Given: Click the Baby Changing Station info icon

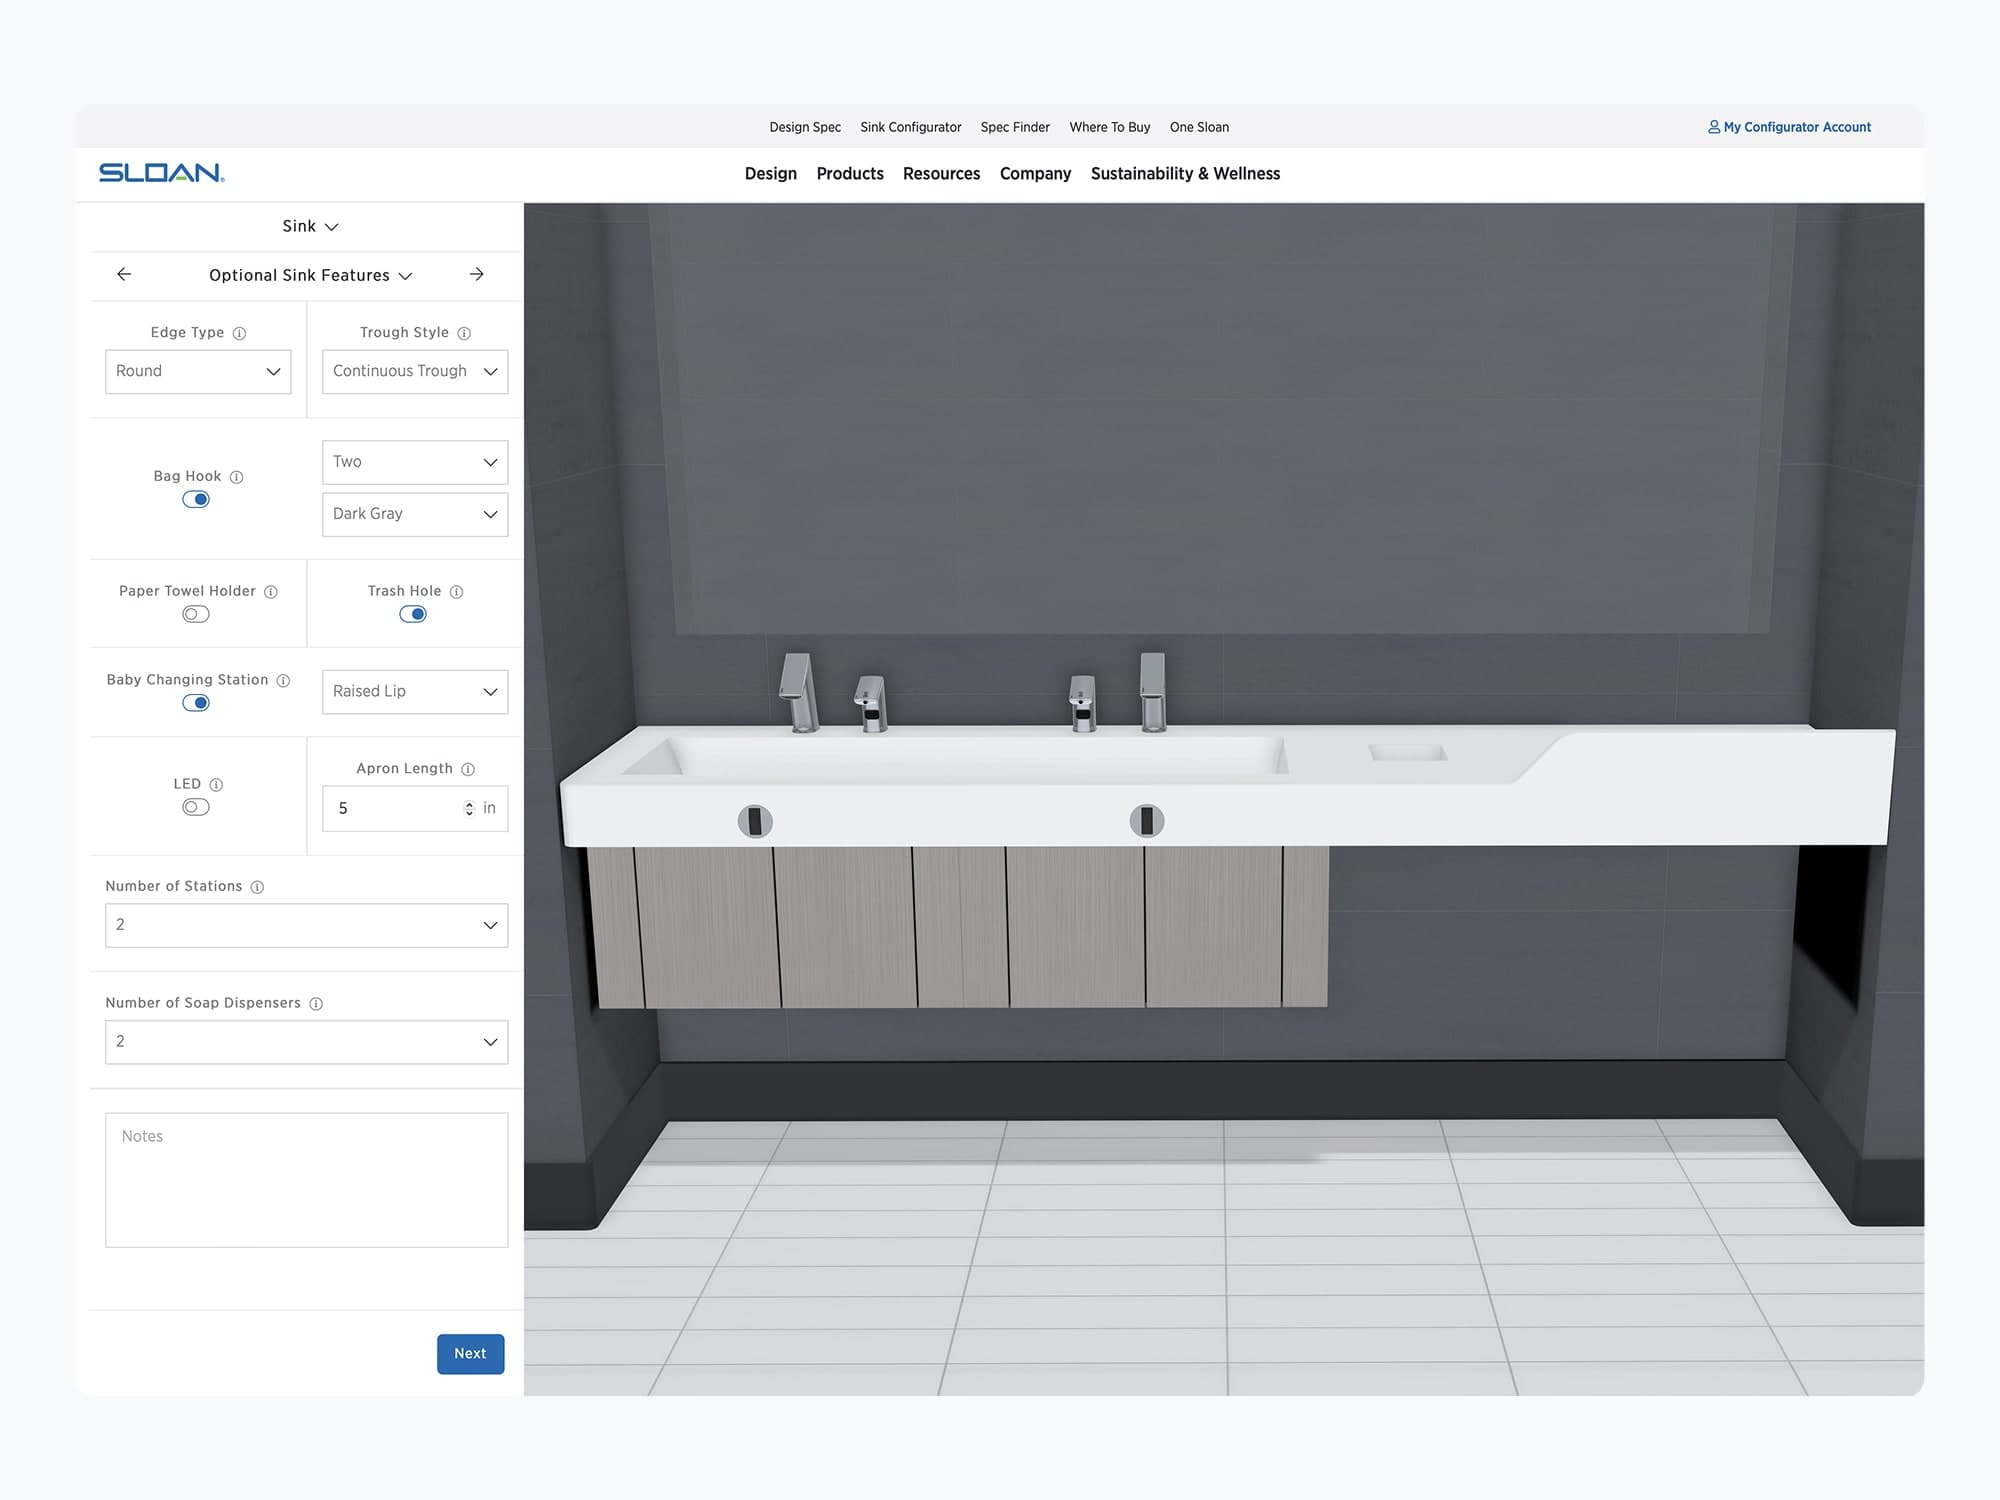Looking at the screenshot, I should [282, 680].
